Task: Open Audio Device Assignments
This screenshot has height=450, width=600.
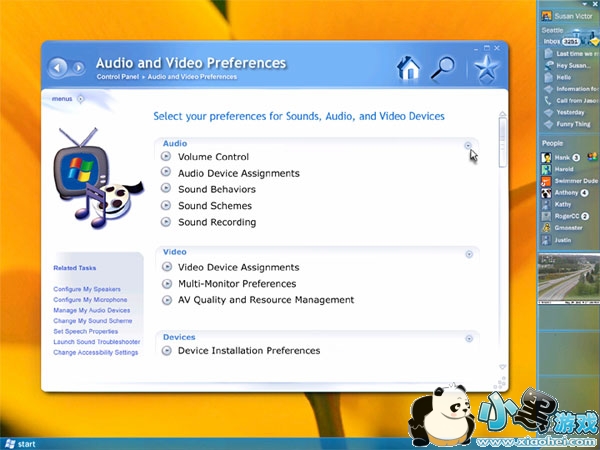Action: point(238,173)
